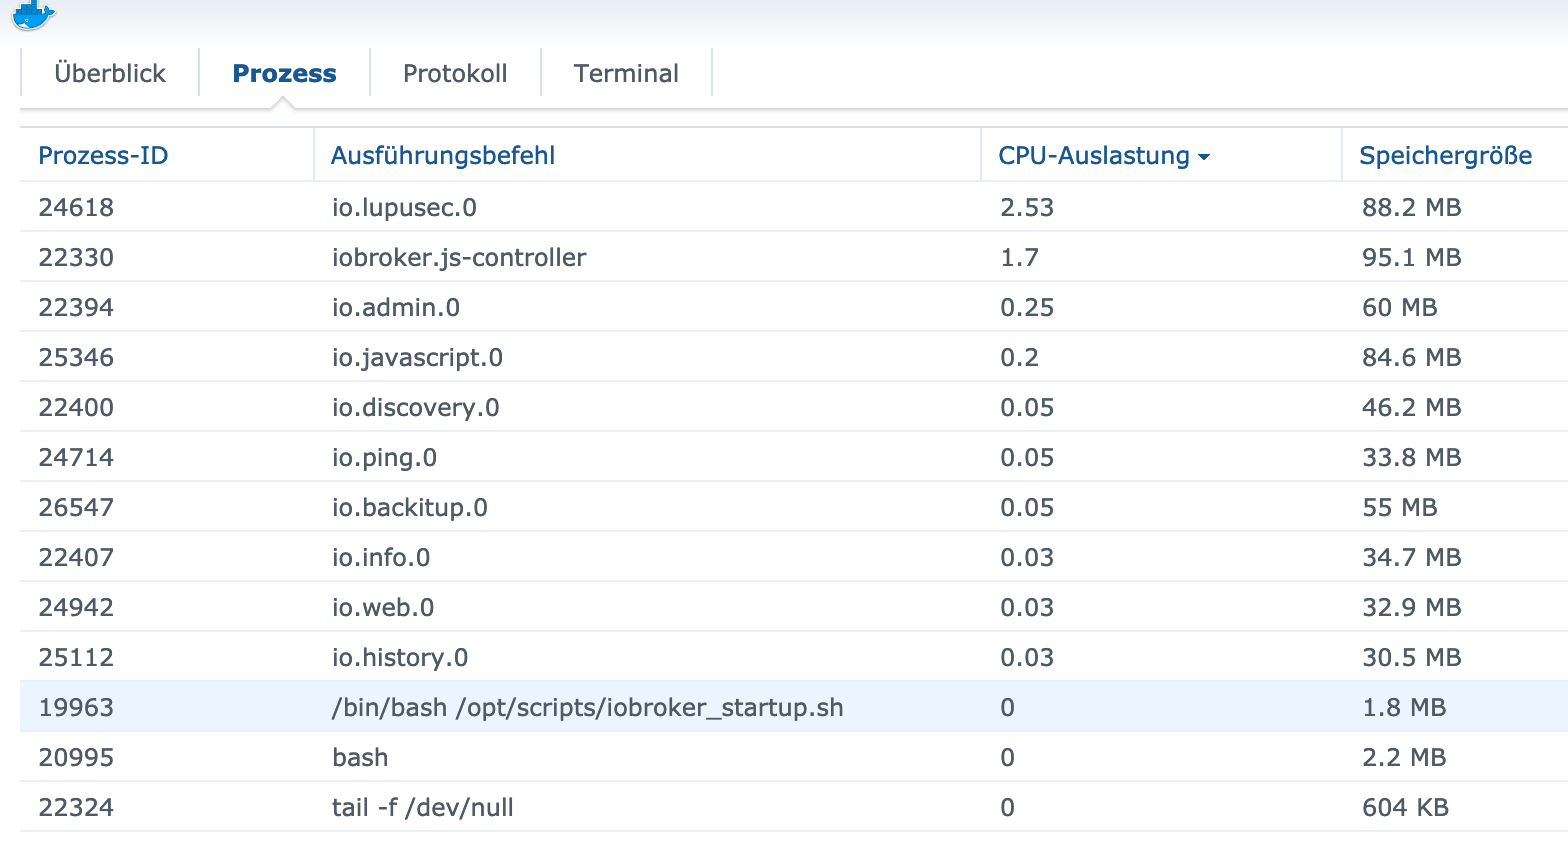Select the Prozess tab

(284, 73)
